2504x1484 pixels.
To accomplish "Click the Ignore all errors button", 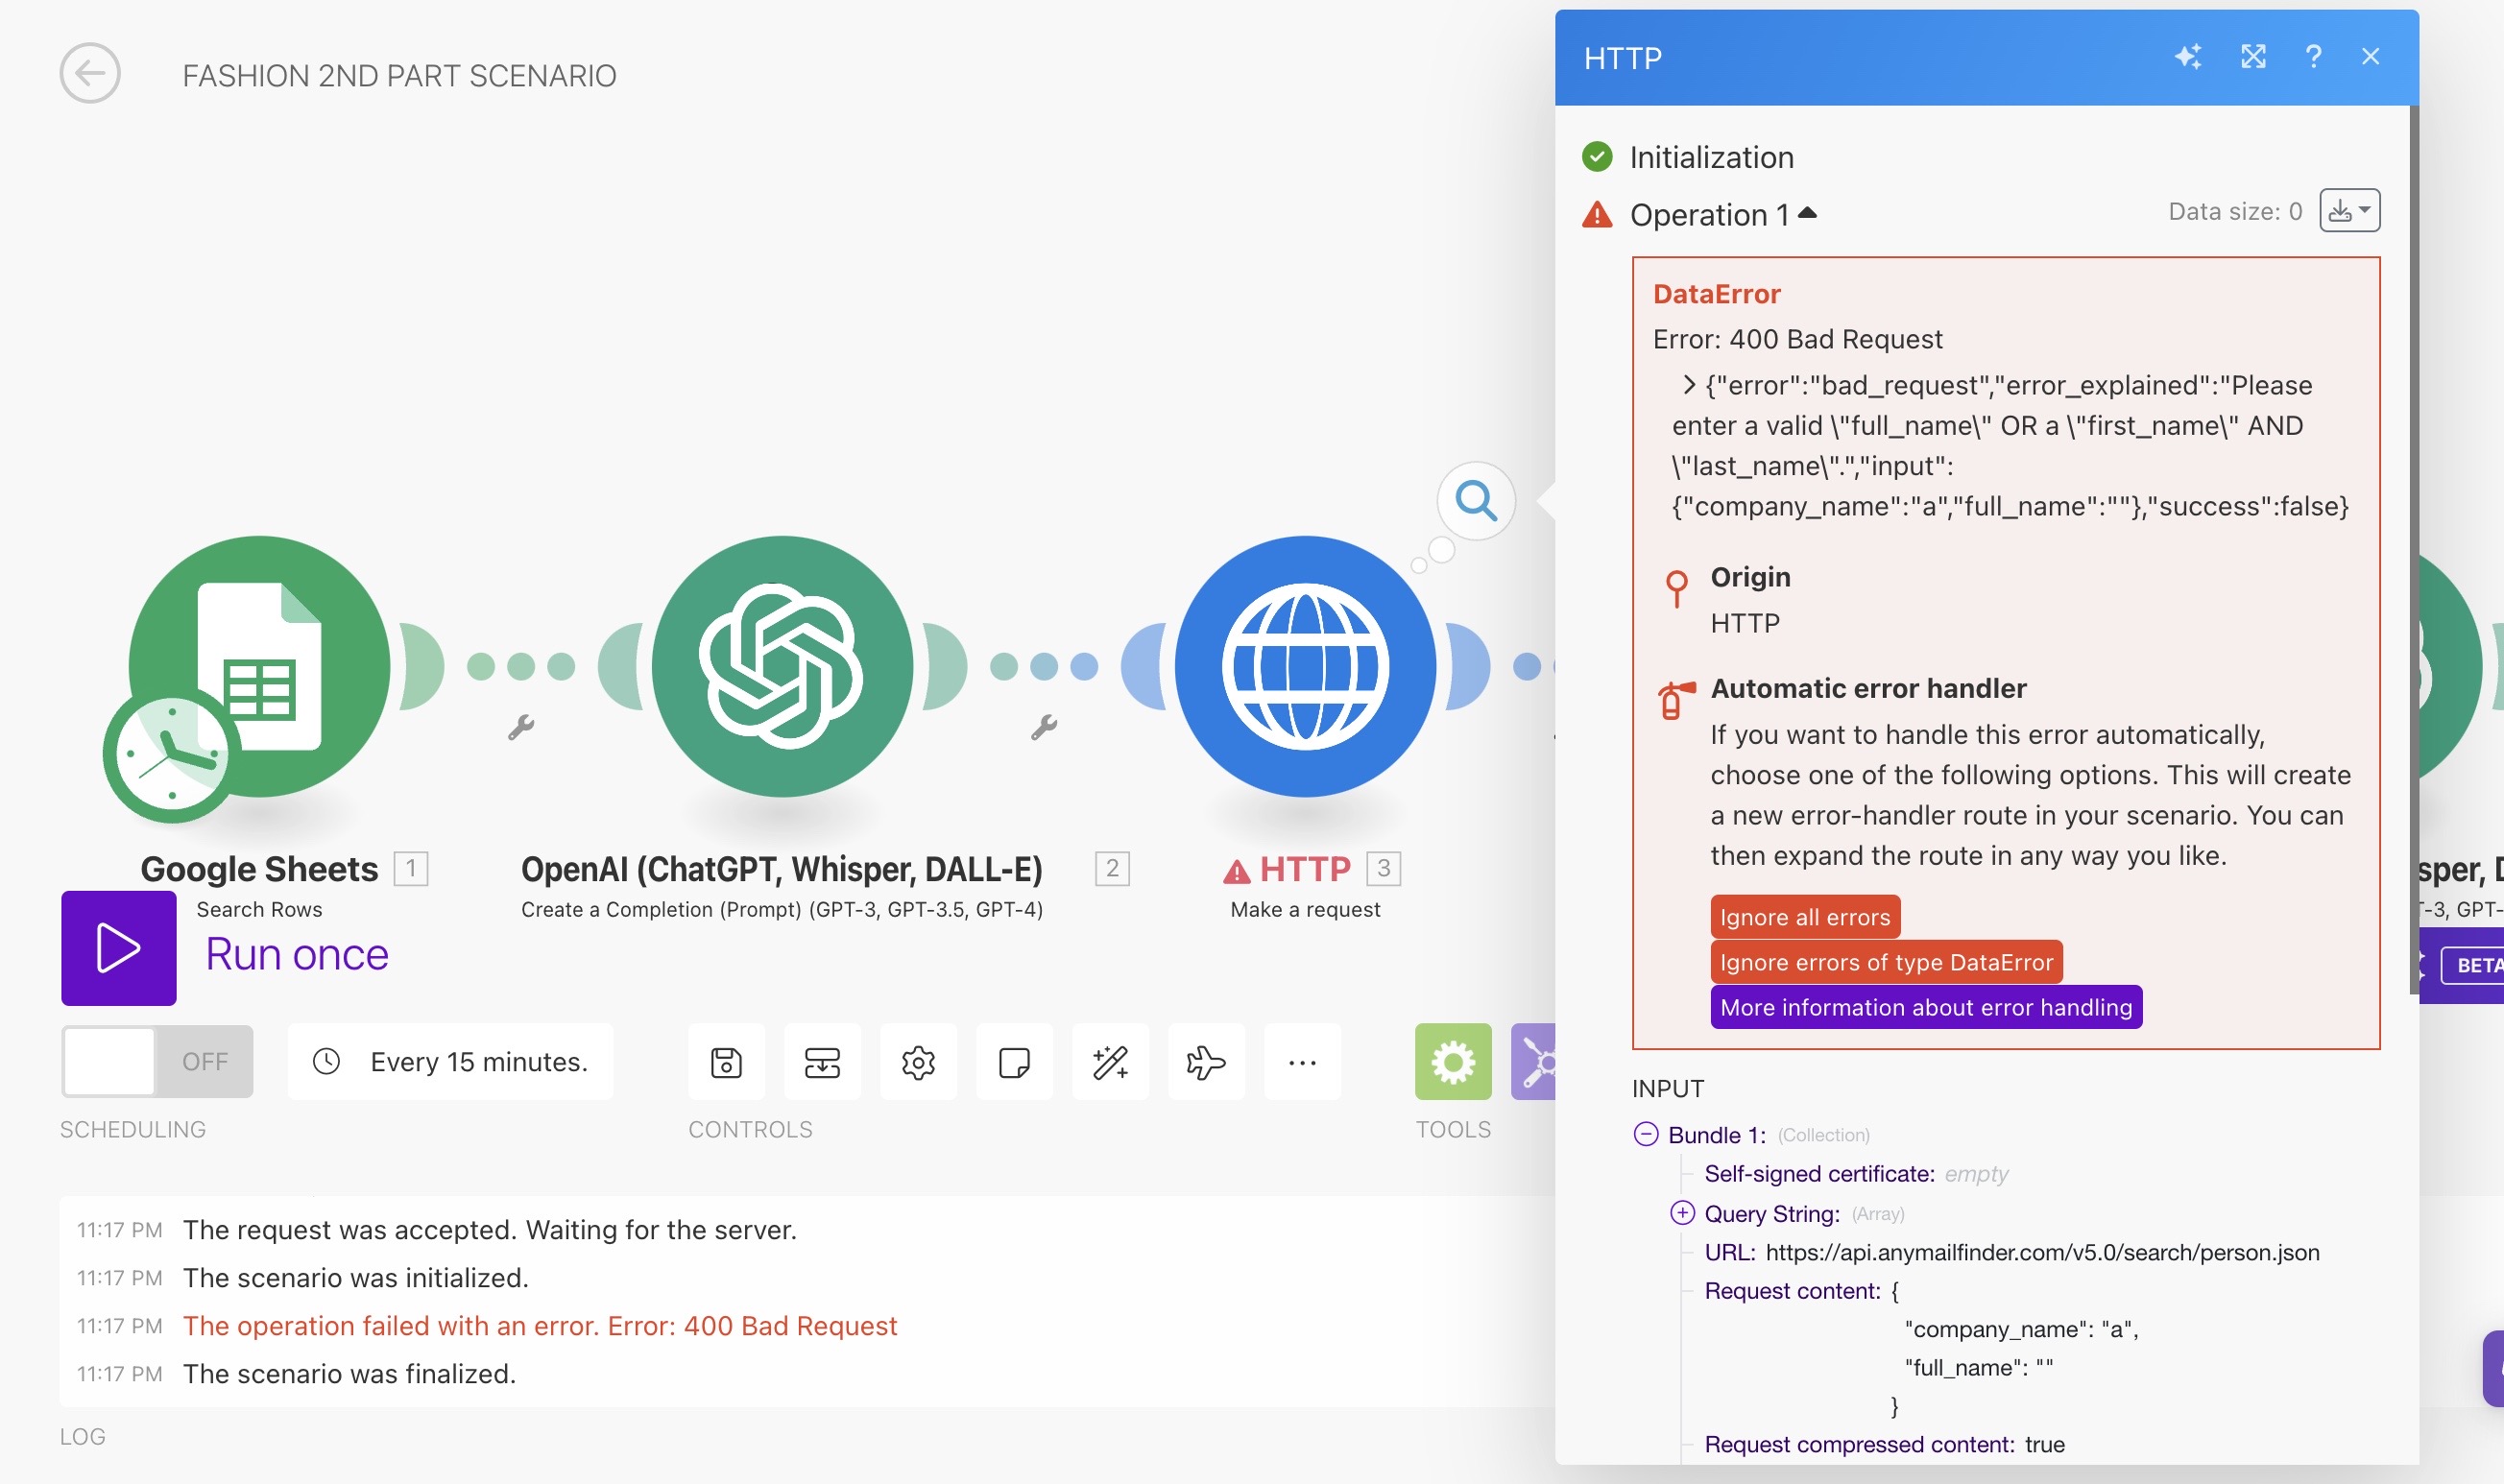I will point(1804,917).
